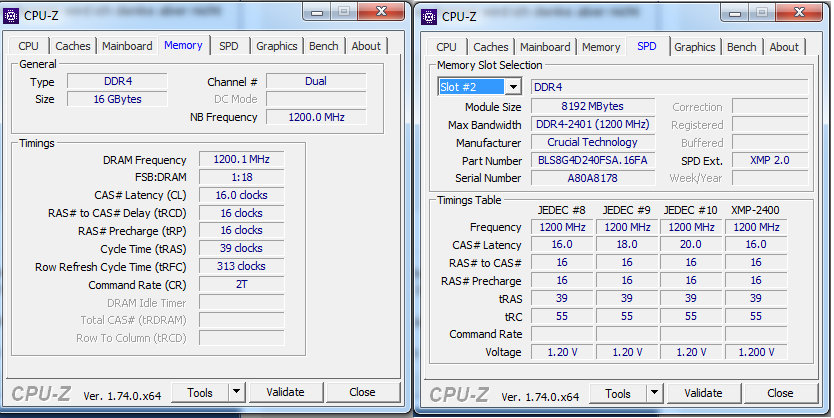The image size is (834, 418).
Task: Click the Validate button in the right window
Action: point(703,394)
